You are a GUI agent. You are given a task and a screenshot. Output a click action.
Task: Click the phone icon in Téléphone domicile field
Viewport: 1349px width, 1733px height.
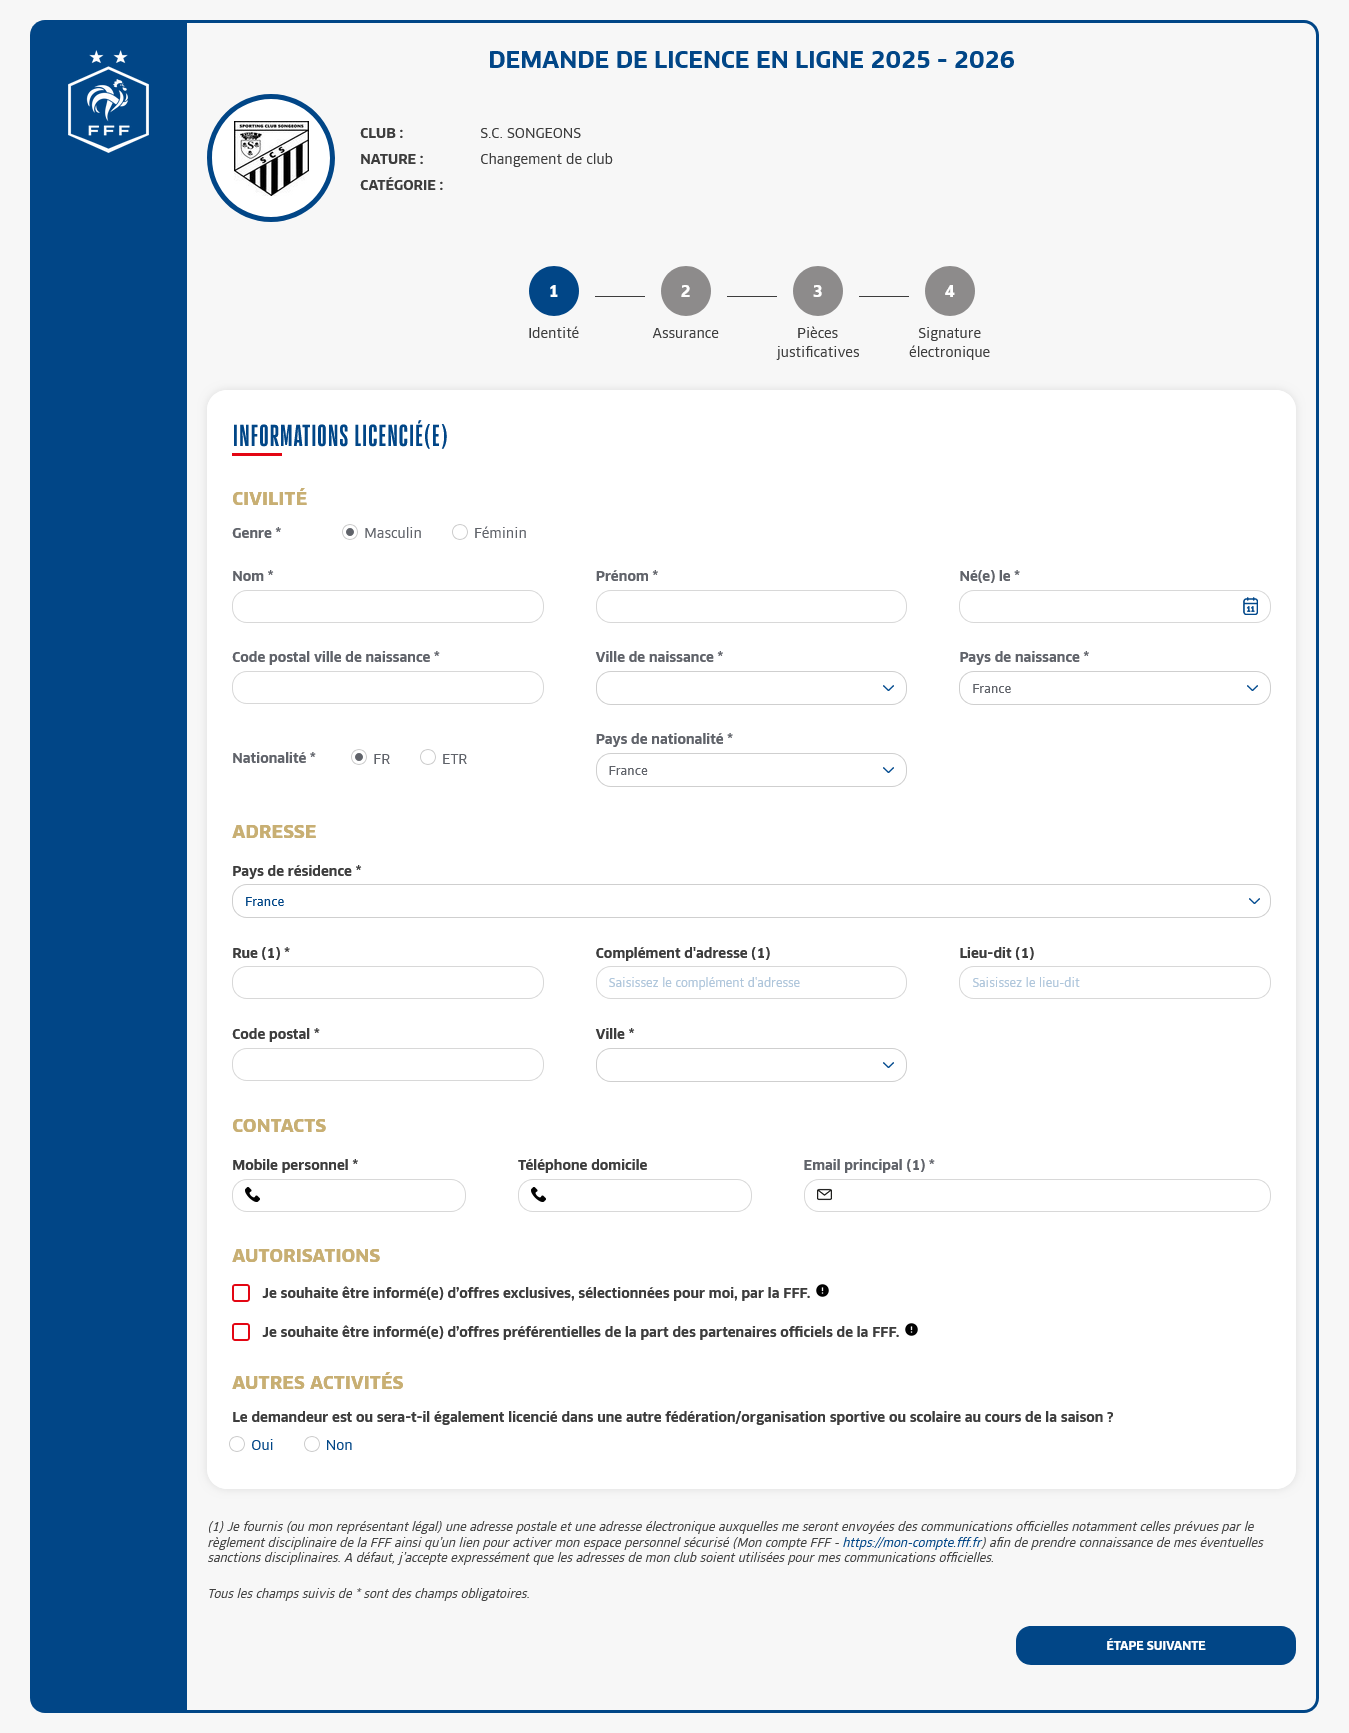539,1196
